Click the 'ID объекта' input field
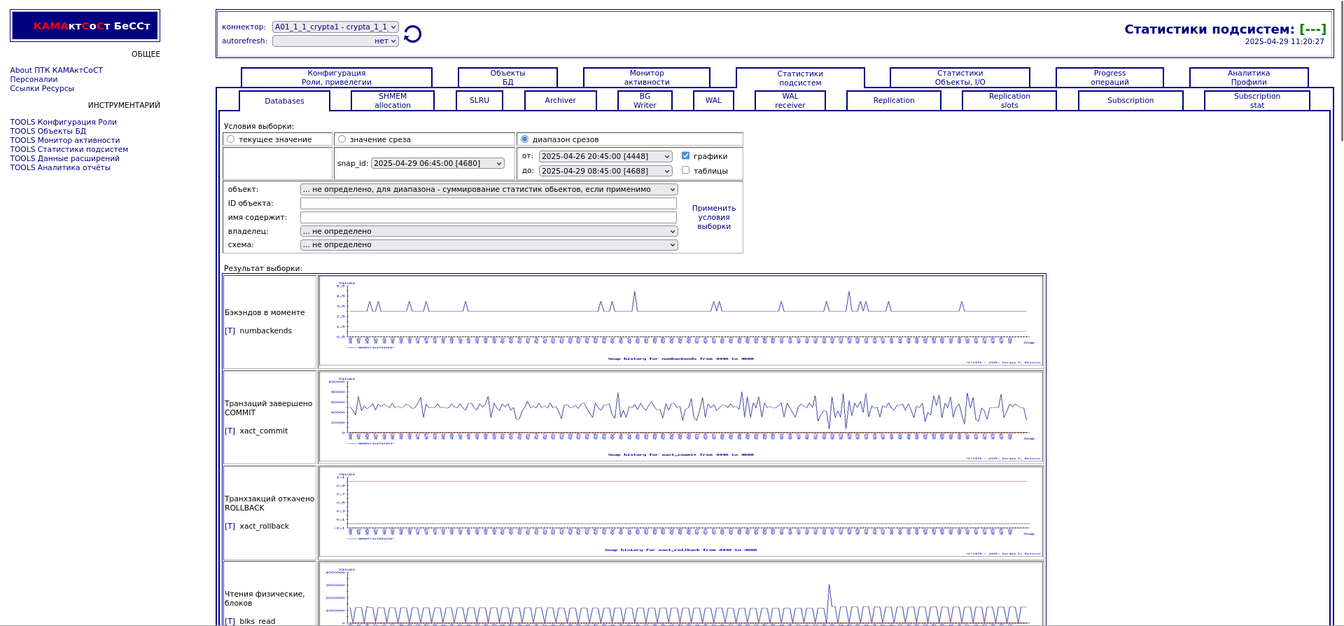The width and height of the screenshot is (1344, 626). pyautogui.click(x=488, y=203)
